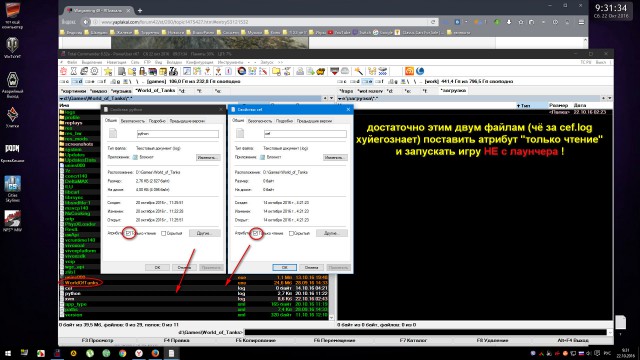
Task: Toggle read-only checkbox in python properties
Action: (x=128, y=233)
